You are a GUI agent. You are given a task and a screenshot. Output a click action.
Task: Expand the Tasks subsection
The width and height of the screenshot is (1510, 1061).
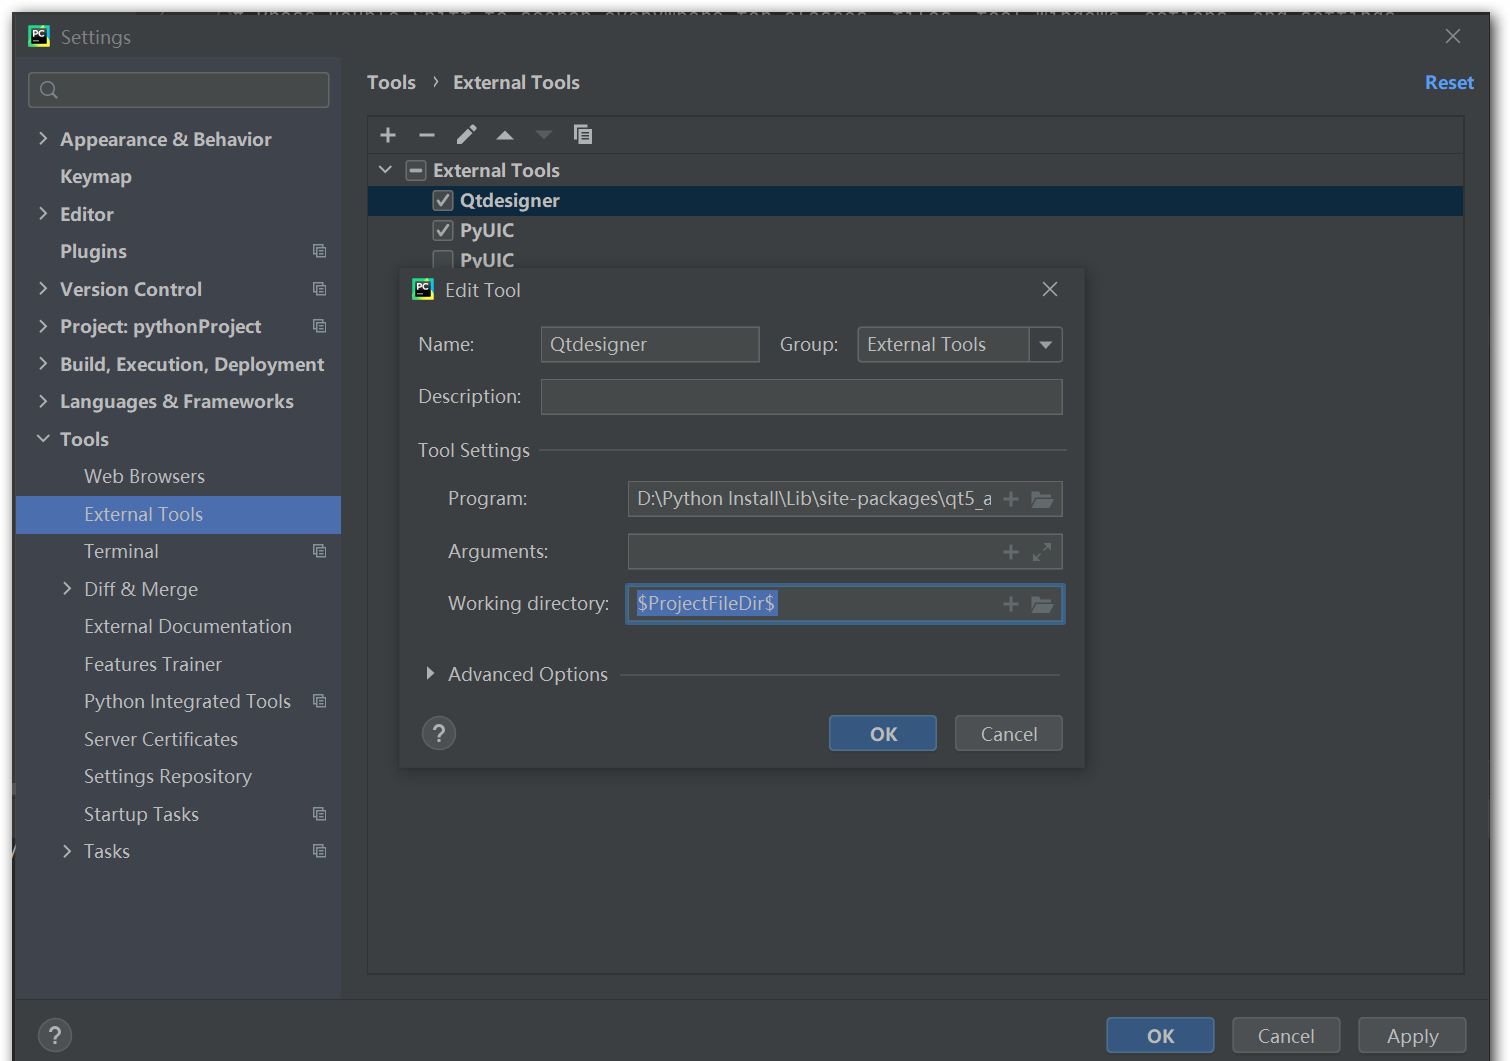[x=67, y=851]
